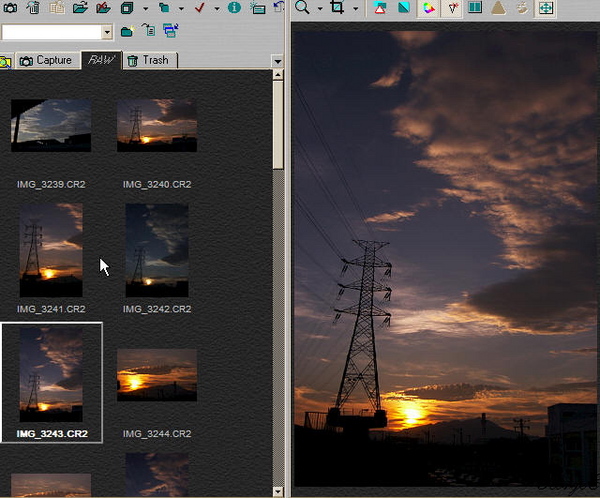600x498 pixels.
Task: Open the tab list dropdown arrow
Action: tap(277, 61)
